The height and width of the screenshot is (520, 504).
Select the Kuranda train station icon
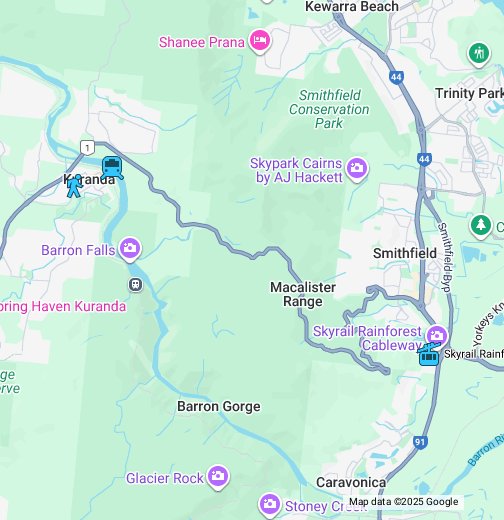112,167
